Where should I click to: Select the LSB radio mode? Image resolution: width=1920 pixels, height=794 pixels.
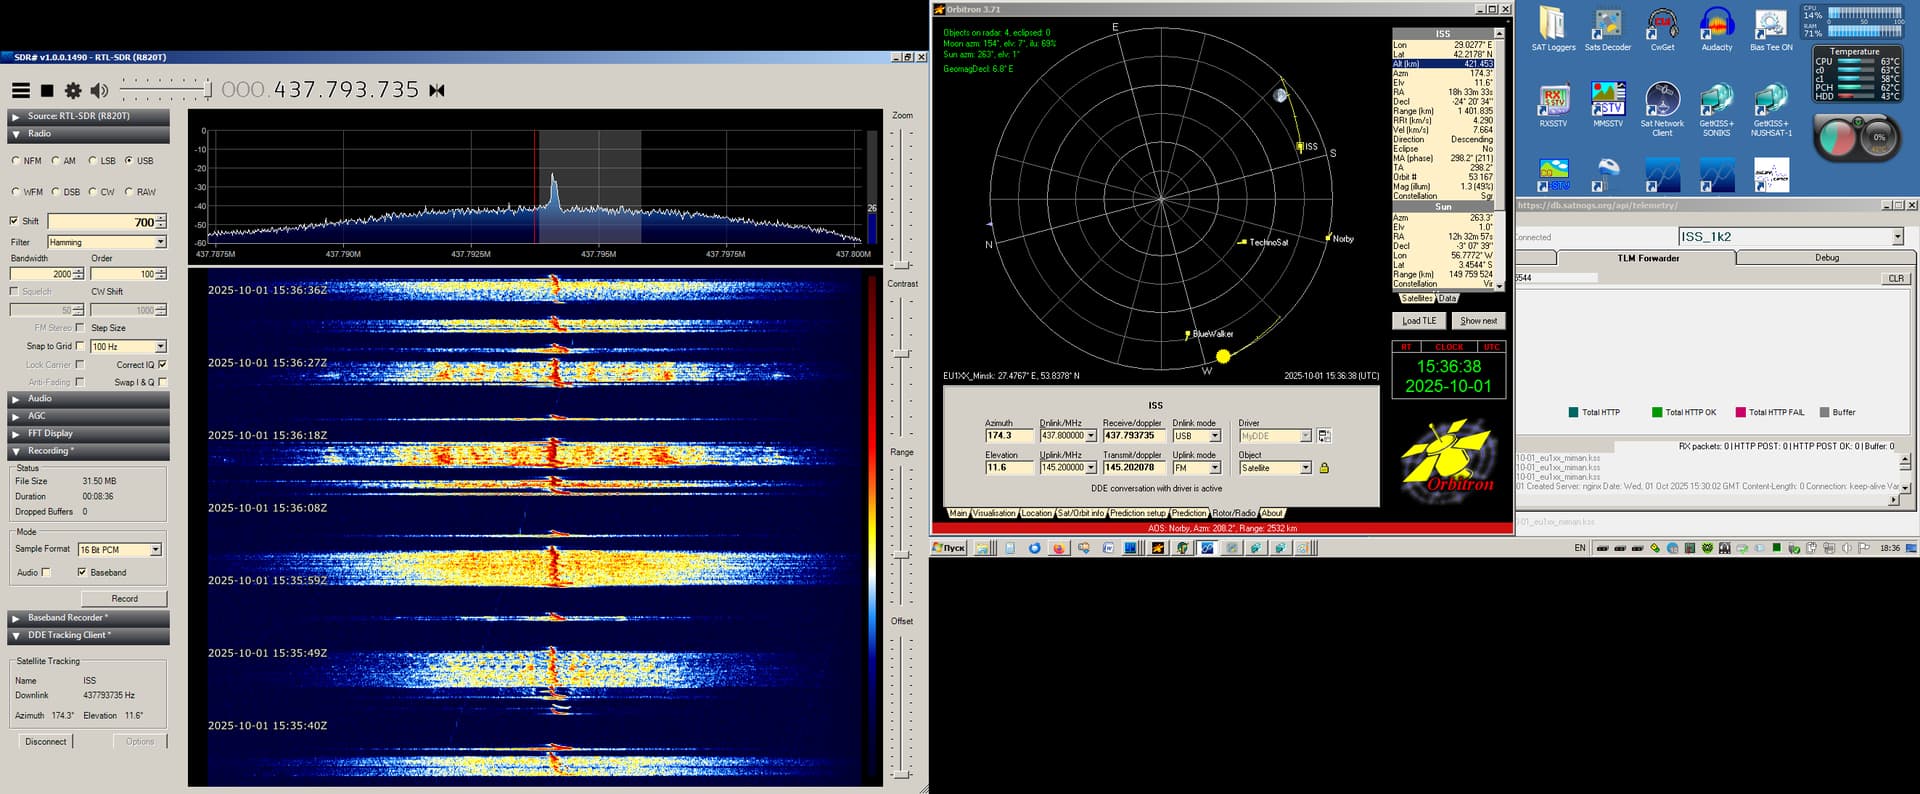(x=93, y=161)
